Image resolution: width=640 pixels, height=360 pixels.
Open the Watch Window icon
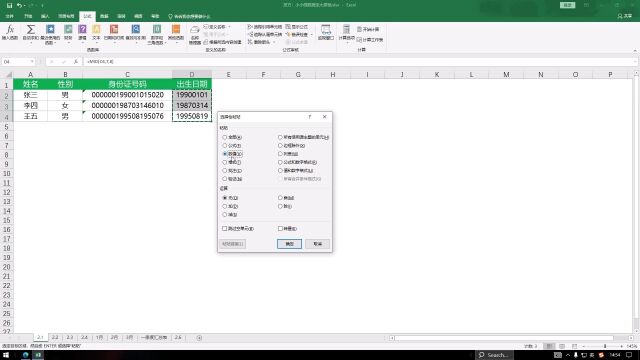point(326,32)
